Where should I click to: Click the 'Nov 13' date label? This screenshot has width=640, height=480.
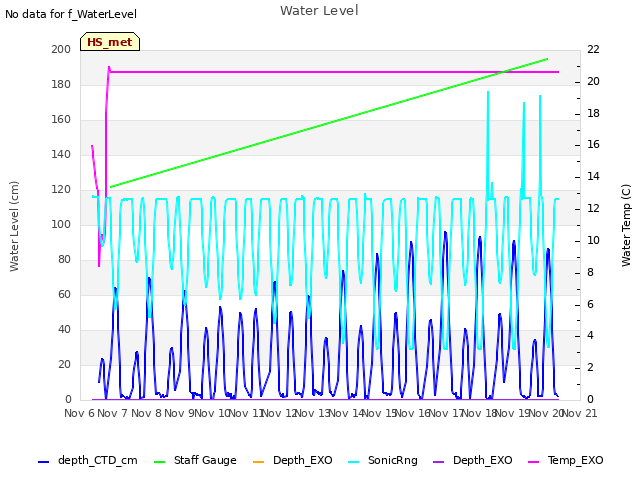(312, 413)
